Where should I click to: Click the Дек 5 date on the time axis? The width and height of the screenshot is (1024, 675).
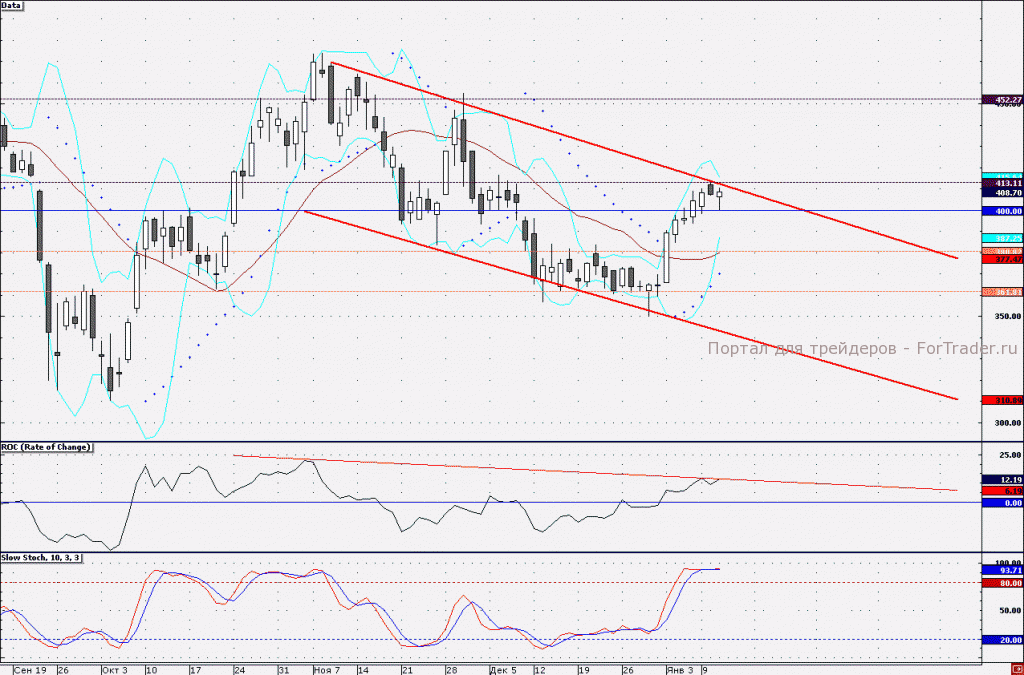pyautogui.click(x=503, y=670)
